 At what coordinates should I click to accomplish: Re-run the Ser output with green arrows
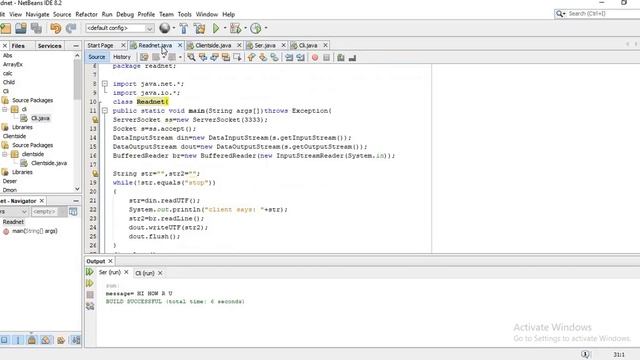(90, 272)
